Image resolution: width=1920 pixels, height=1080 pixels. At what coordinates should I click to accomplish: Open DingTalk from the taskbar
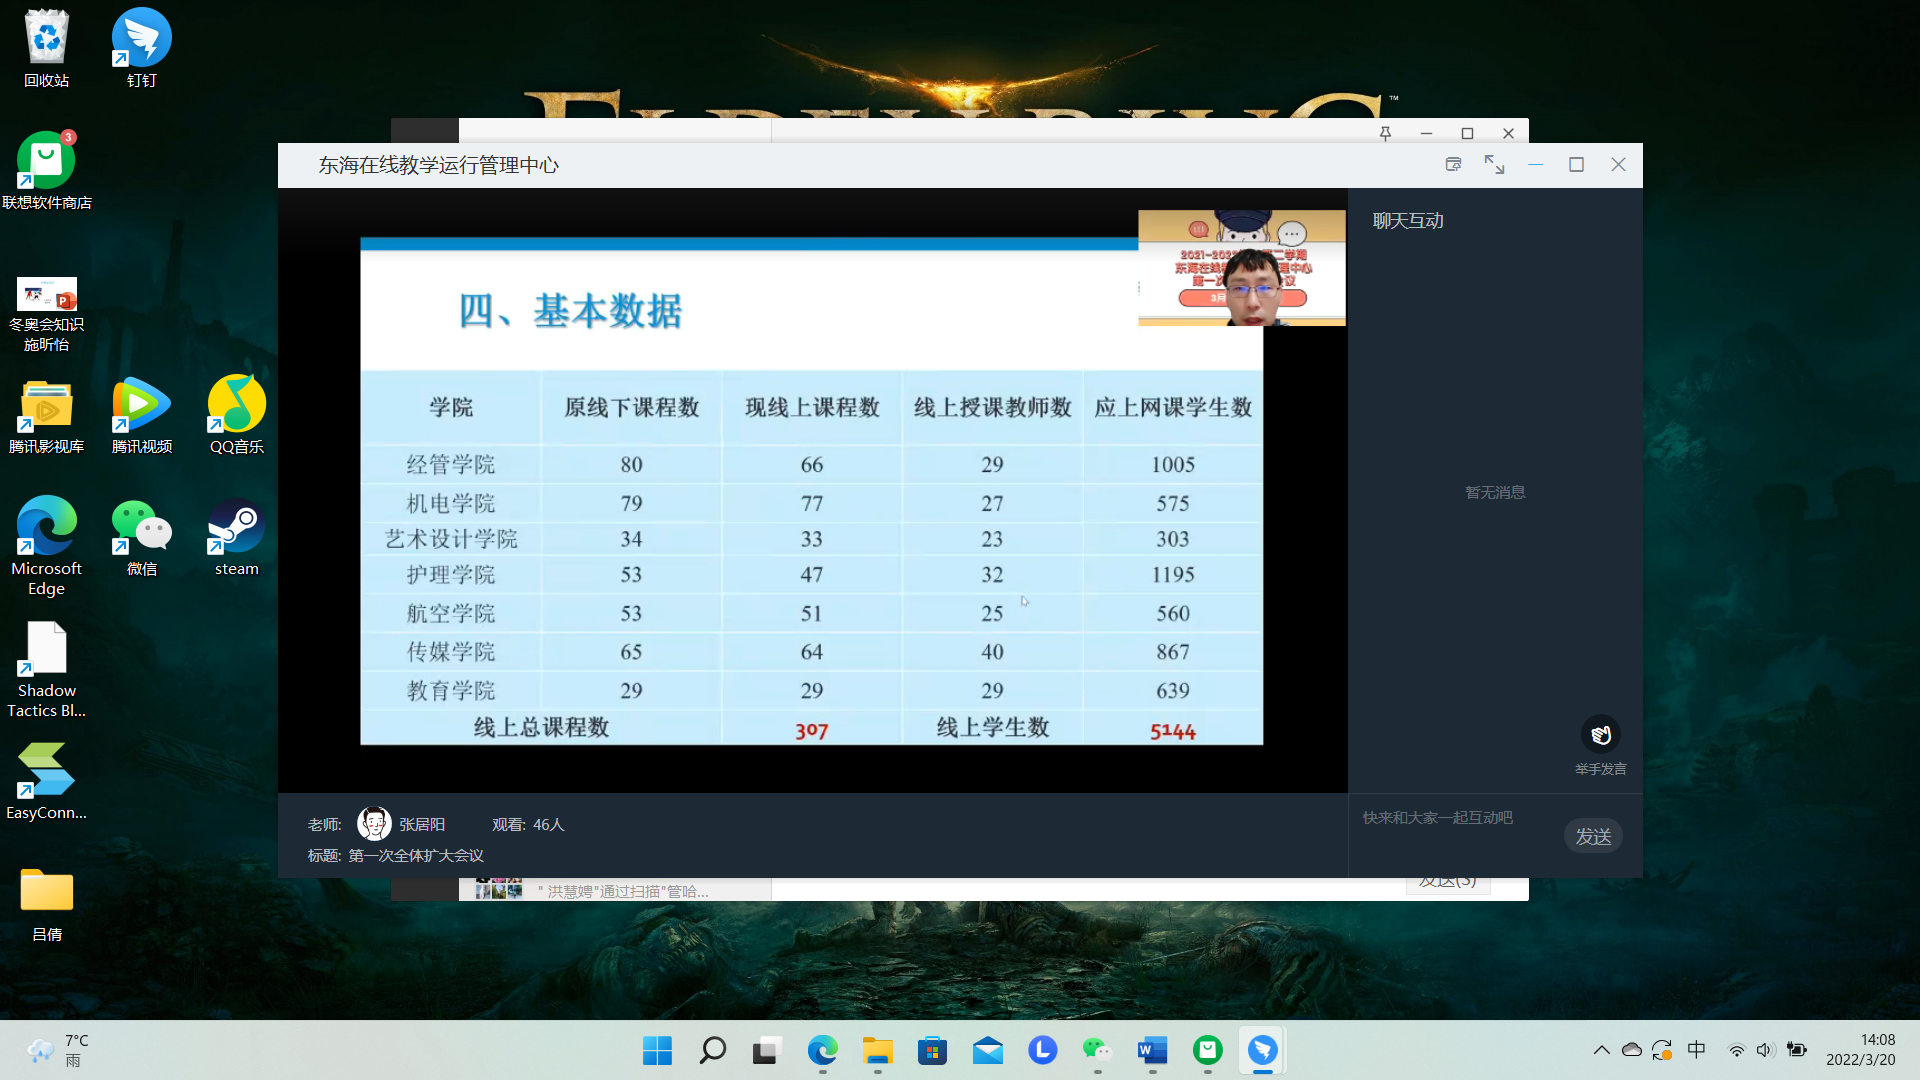pos(1262,1050)
